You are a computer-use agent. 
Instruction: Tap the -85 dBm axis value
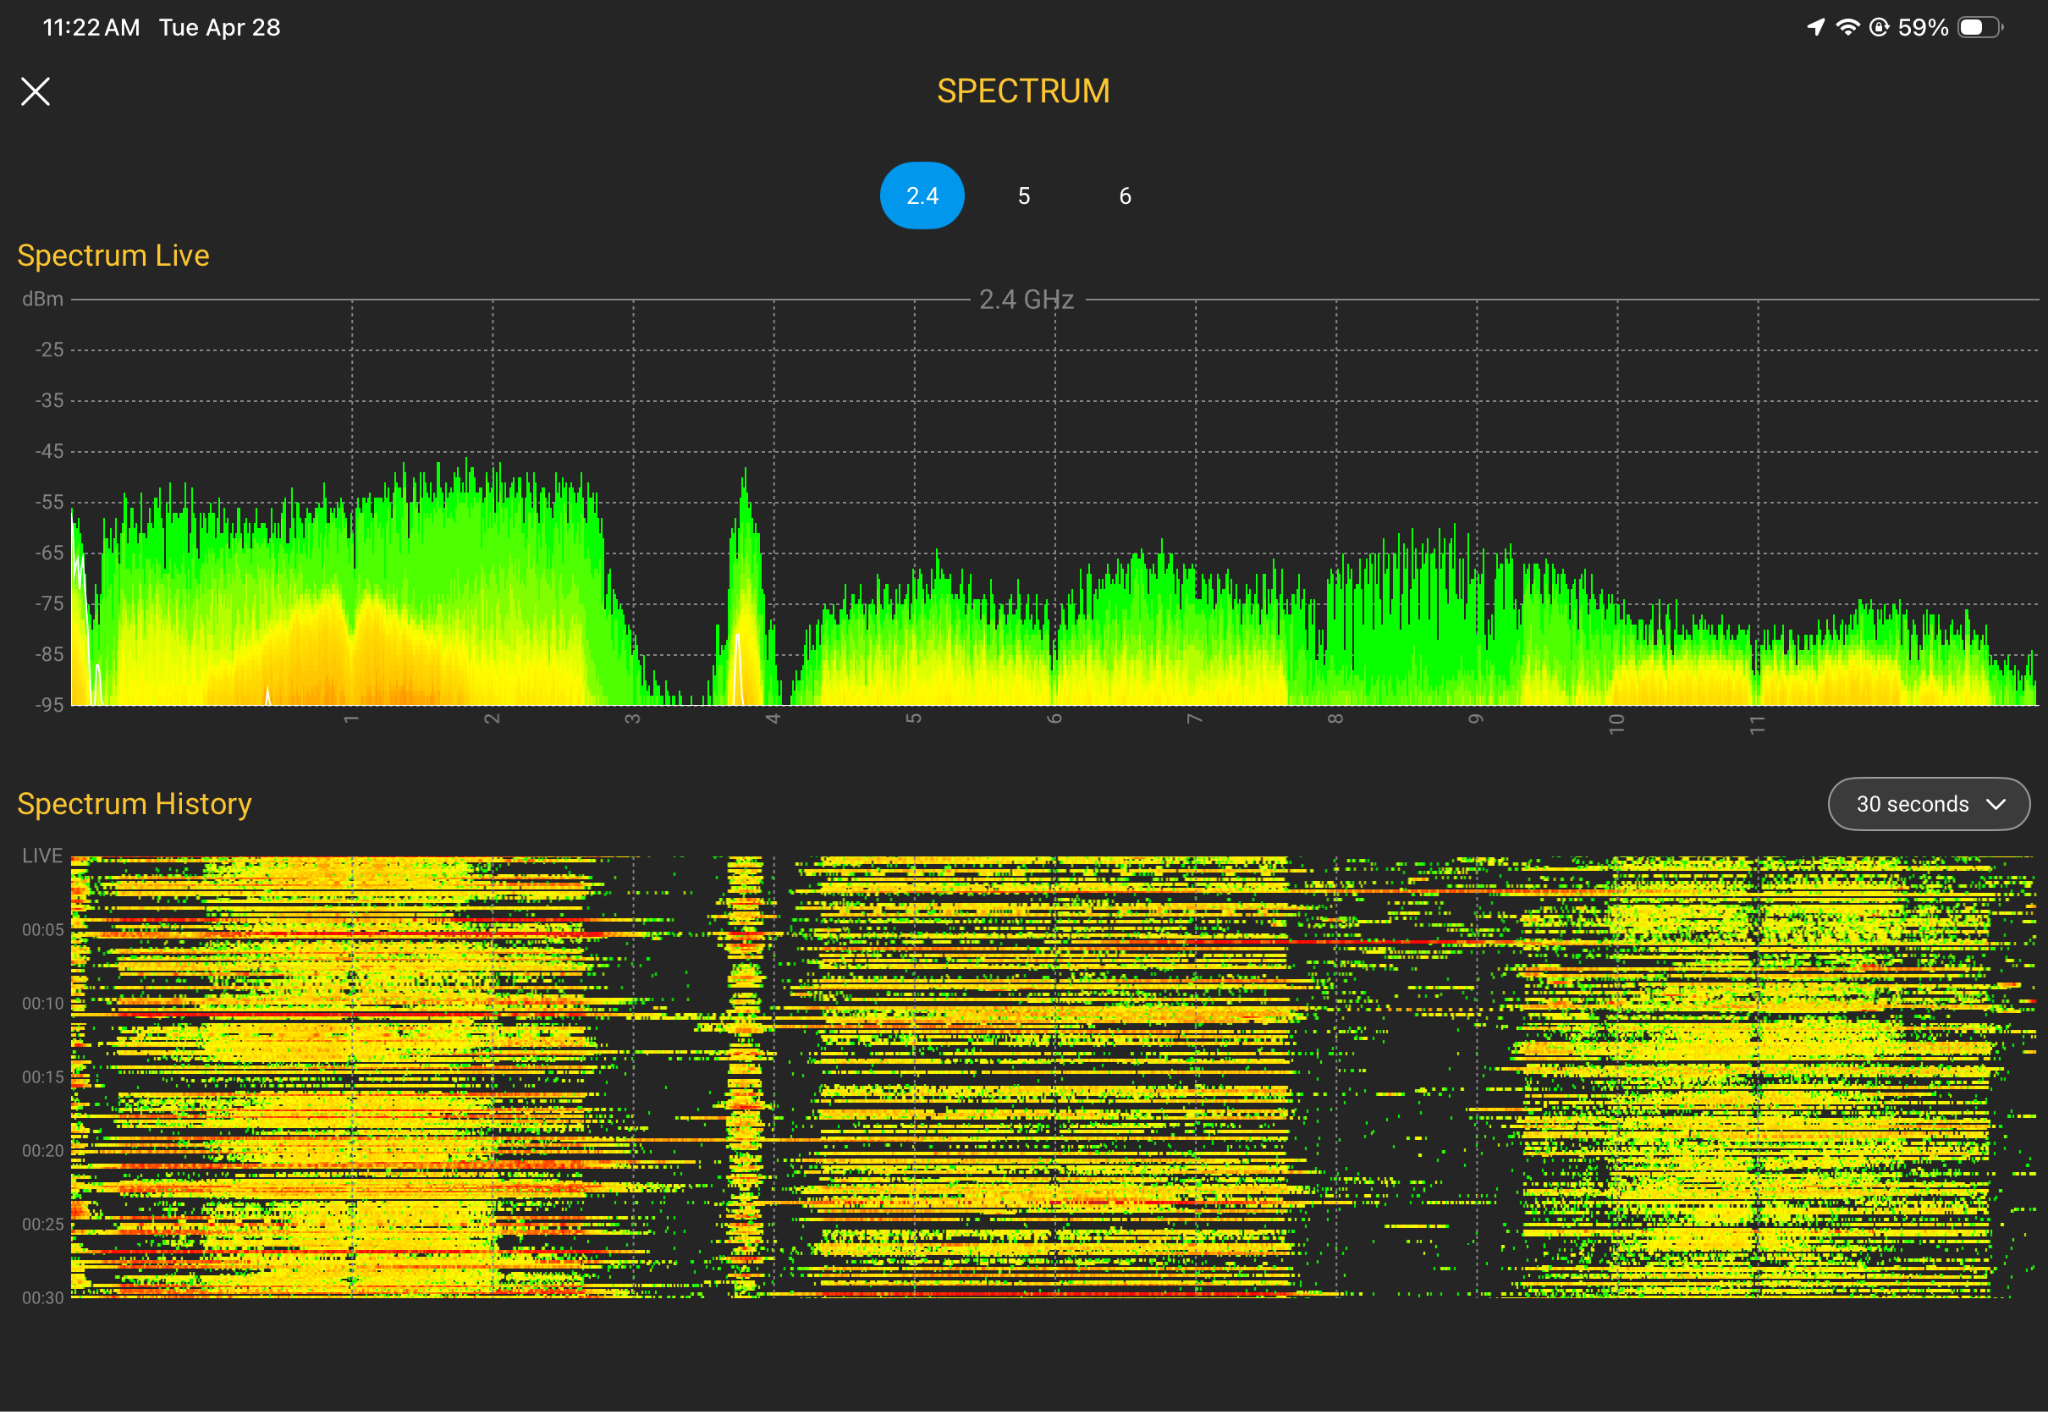[x=50, y=655]
